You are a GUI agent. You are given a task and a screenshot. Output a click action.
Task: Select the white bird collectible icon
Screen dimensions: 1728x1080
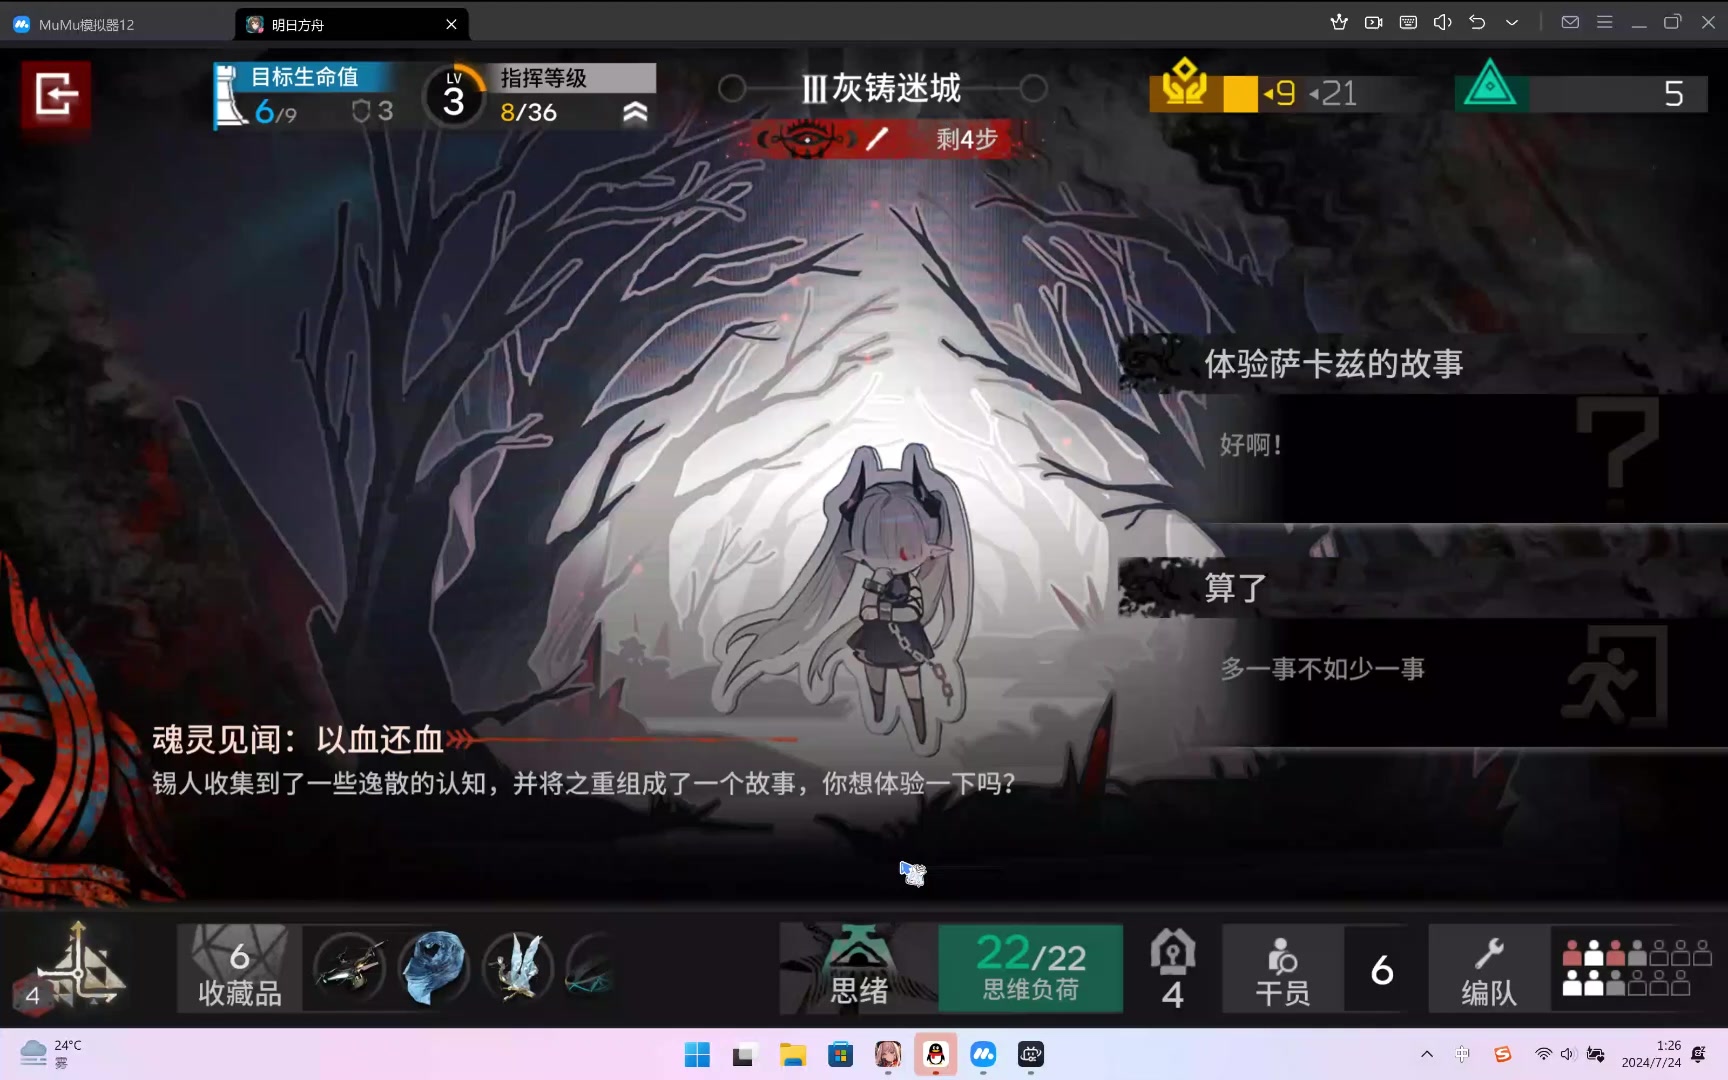[518, 967]
